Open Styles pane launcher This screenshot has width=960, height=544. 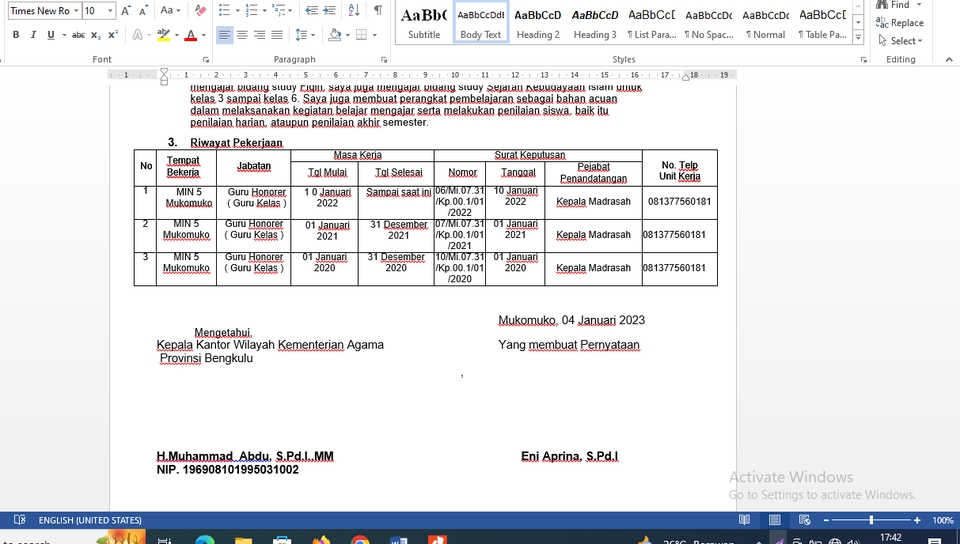pos(863,59)
